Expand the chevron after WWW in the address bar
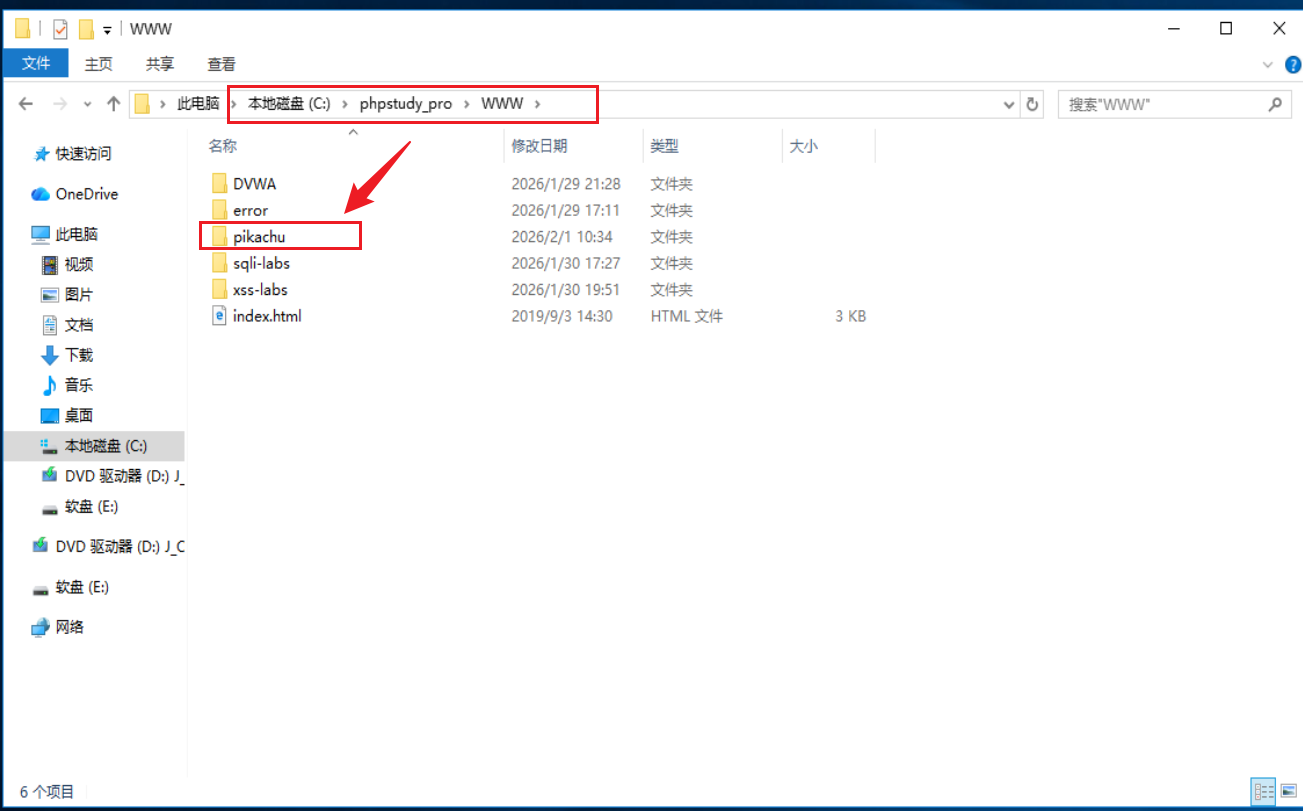 (x=537, y=104)
